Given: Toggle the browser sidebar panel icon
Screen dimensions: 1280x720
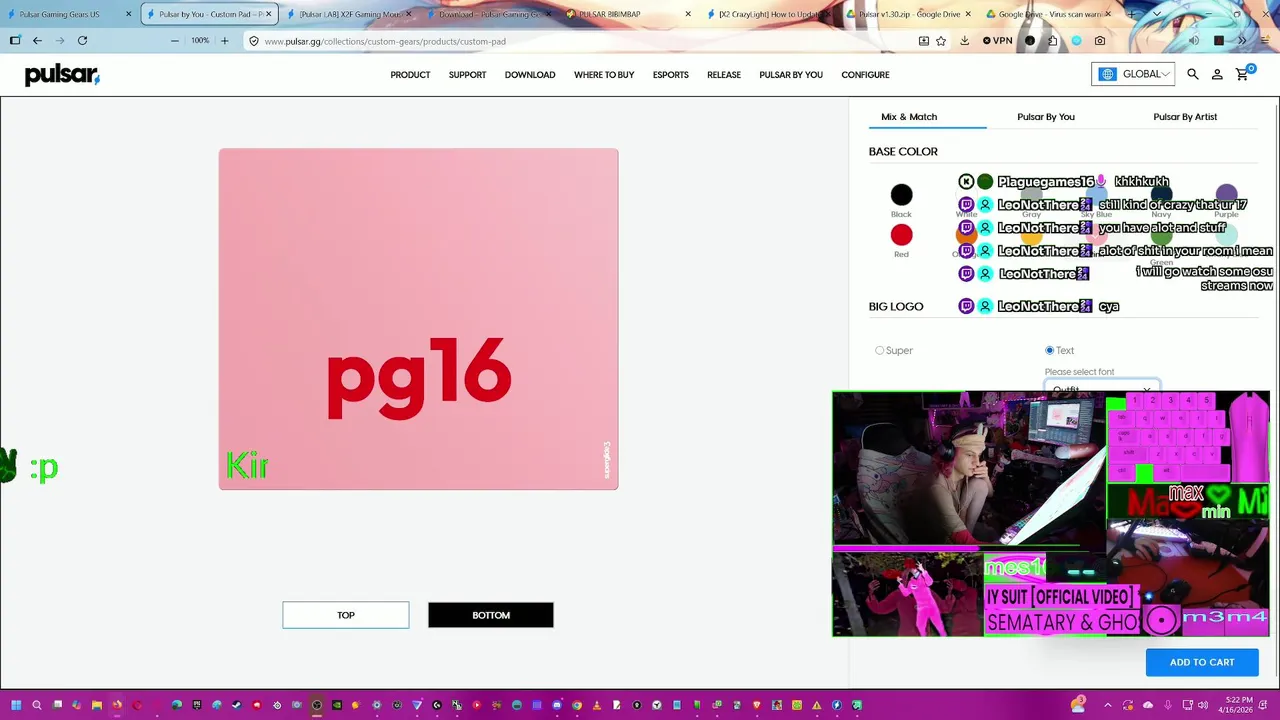Looking at the screenshot, I should coord(15,41).
